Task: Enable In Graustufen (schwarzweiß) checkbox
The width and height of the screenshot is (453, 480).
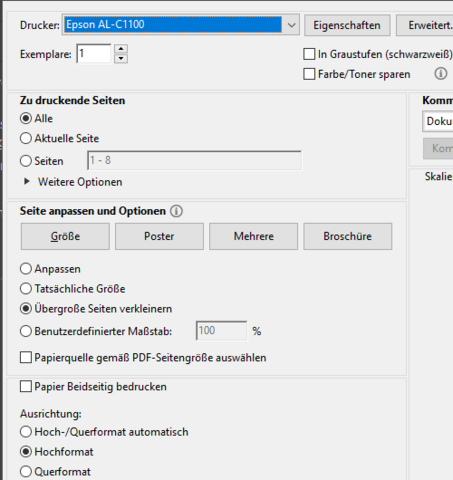Action: coord(309,54)
